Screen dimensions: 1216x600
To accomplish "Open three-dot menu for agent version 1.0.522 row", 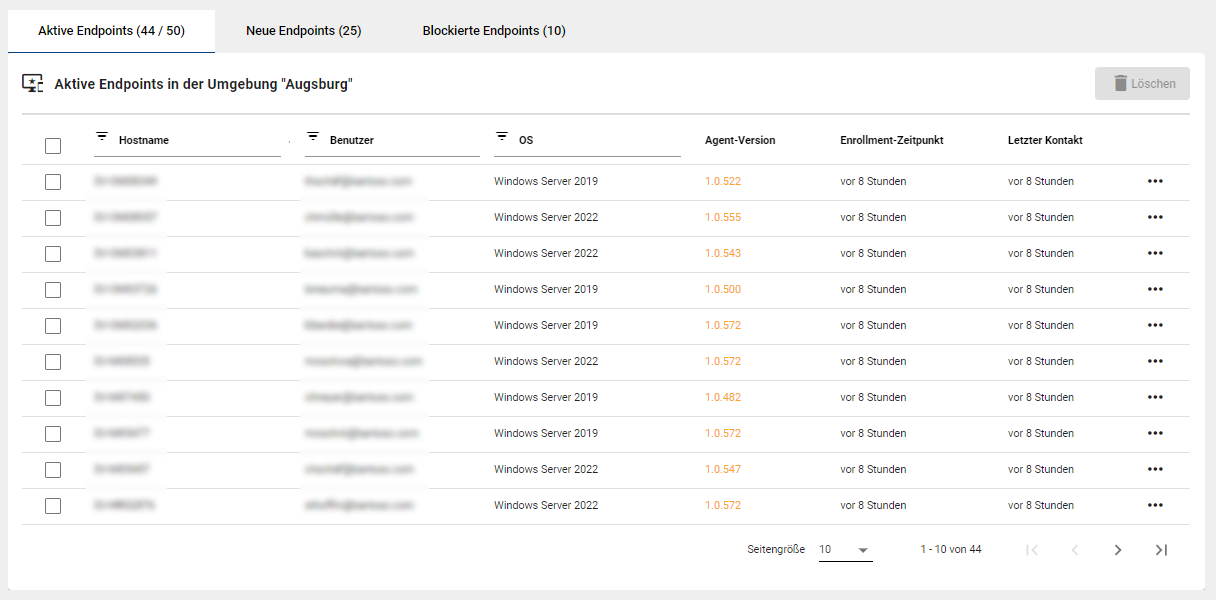I will click(1155, 182).
